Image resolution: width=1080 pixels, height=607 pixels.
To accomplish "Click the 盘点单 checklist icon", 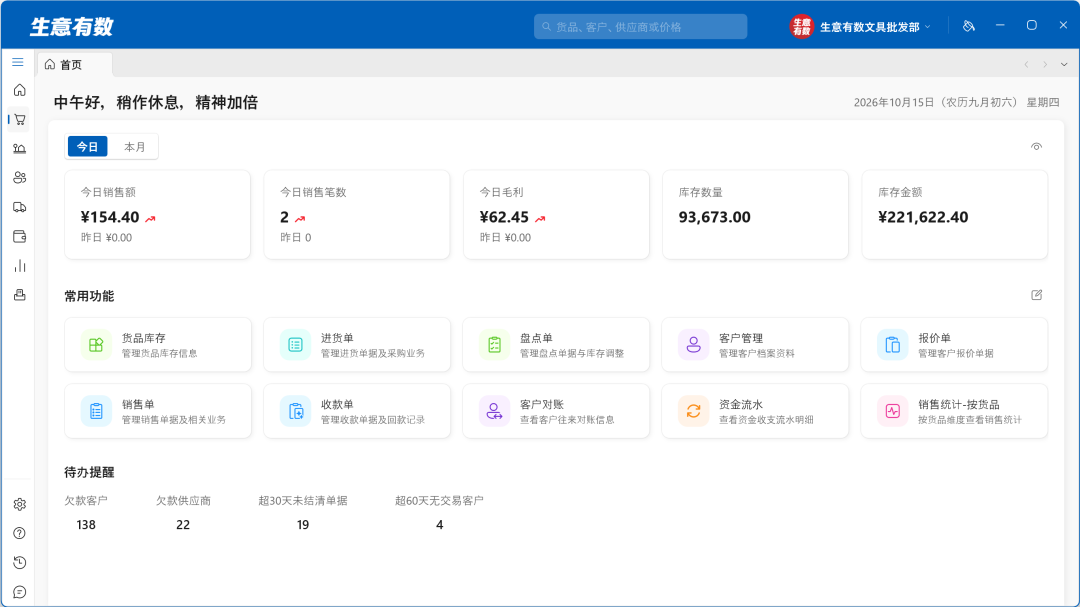I will (x=494, y=344).
